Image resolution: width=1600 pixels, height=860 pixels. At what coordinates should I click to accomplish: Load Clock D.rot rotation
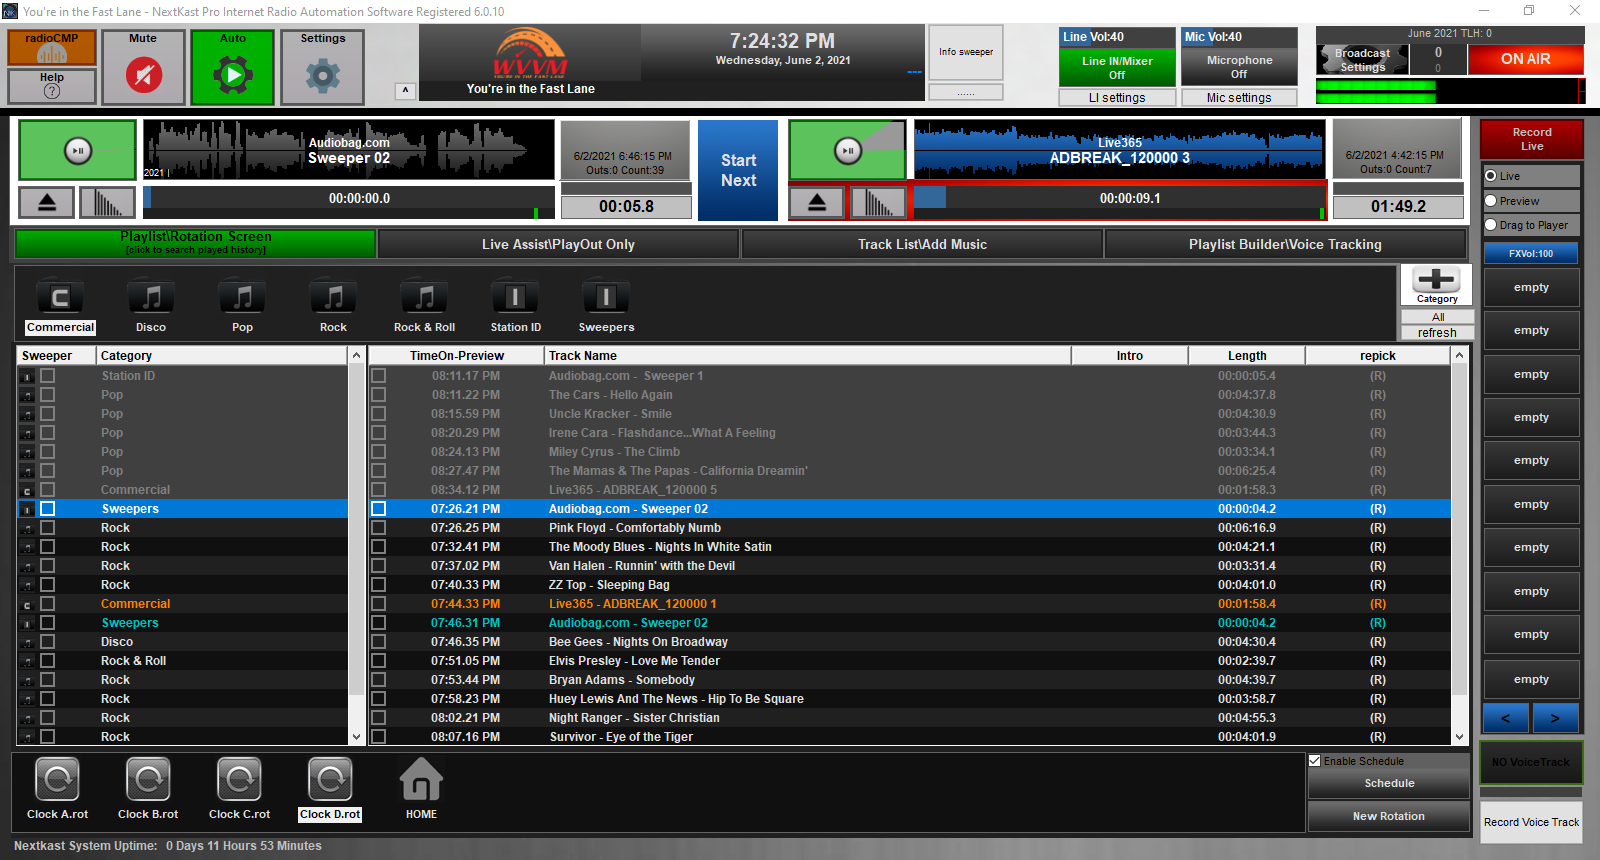click(330, 789)
